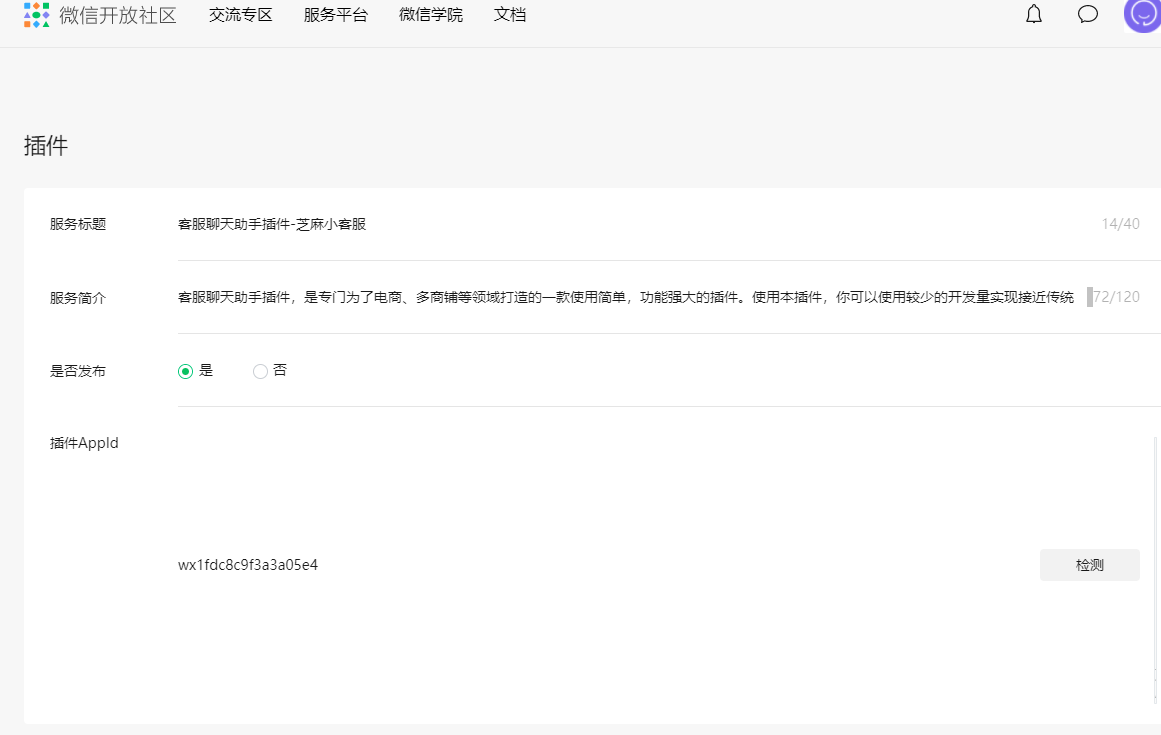Open the 交流专区 menu item
This screenshot has width=1161, height=735.
pyautogui.click(x=241, y=15)
